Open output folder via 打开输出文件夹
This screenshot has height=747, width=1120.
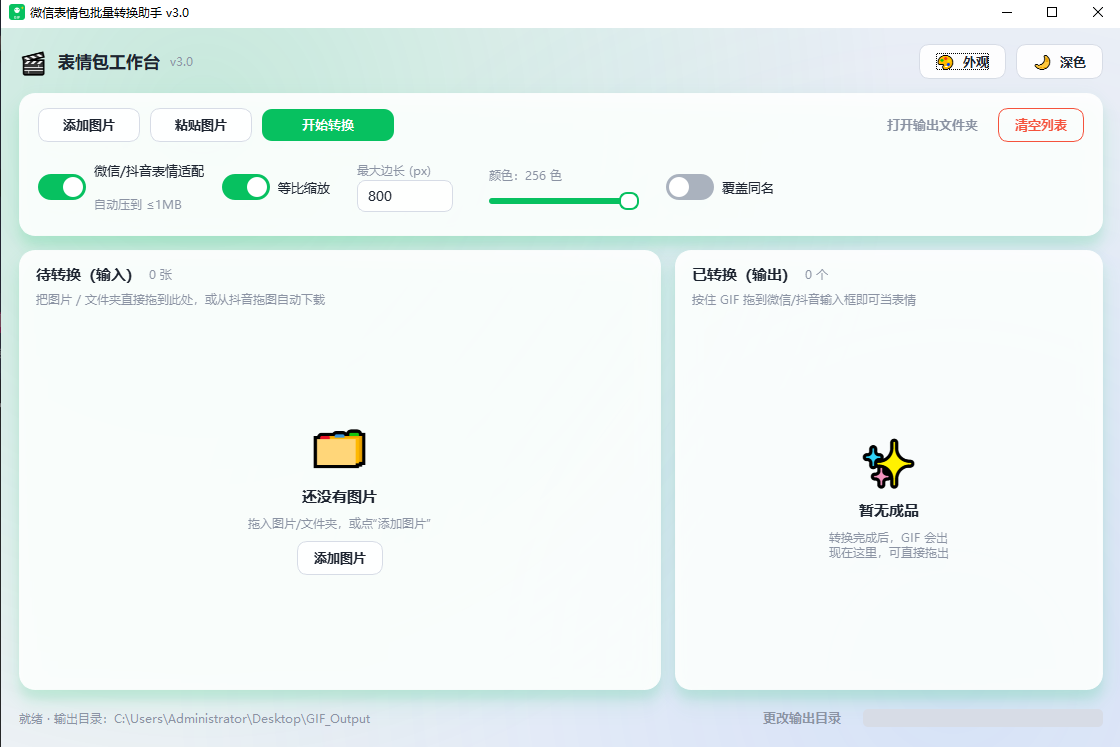(932, 125)
